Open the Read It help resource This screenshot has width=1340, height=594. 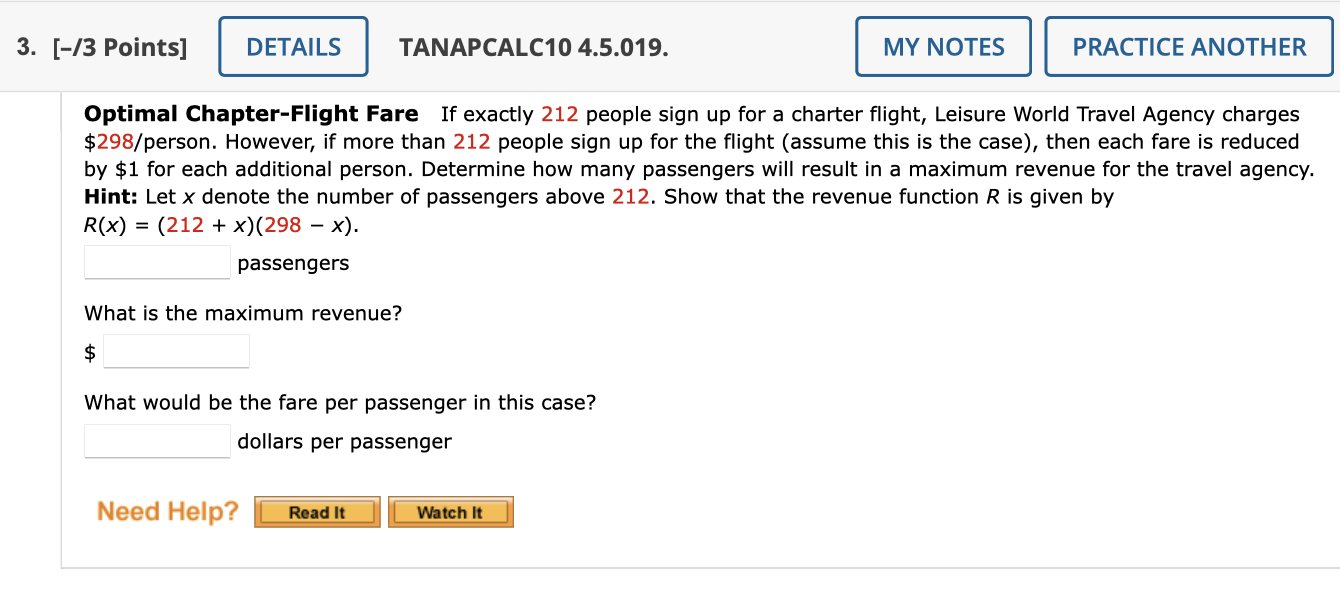pyautogui.click(x=316, y=511)
